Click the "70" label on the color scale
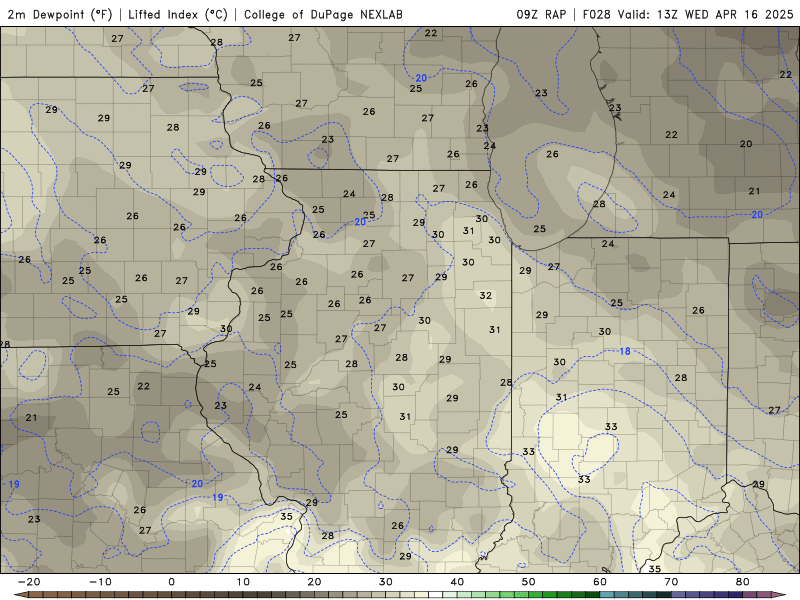Viewport: 800px width, 600px height. (x=671, y=582)
